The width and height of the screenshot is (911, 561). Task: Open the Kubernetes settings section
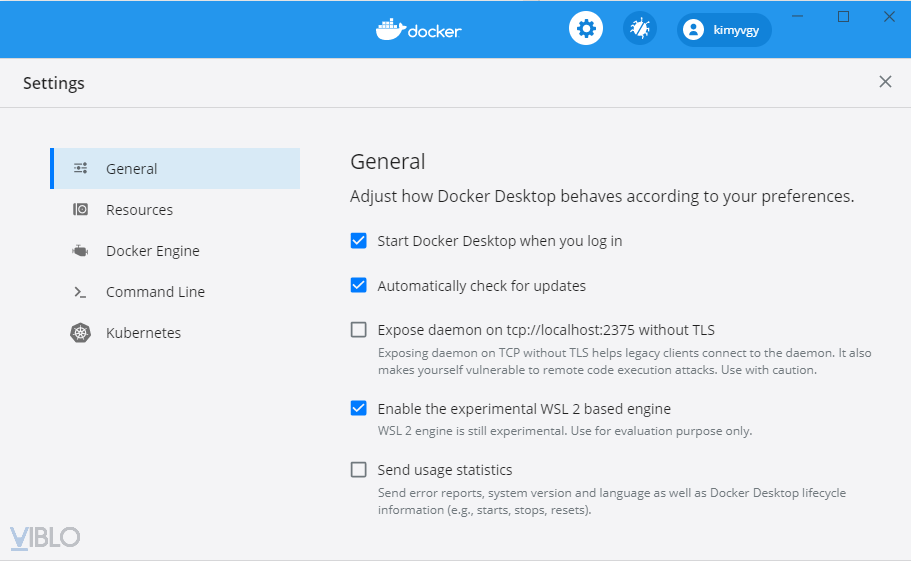[143, 333]
